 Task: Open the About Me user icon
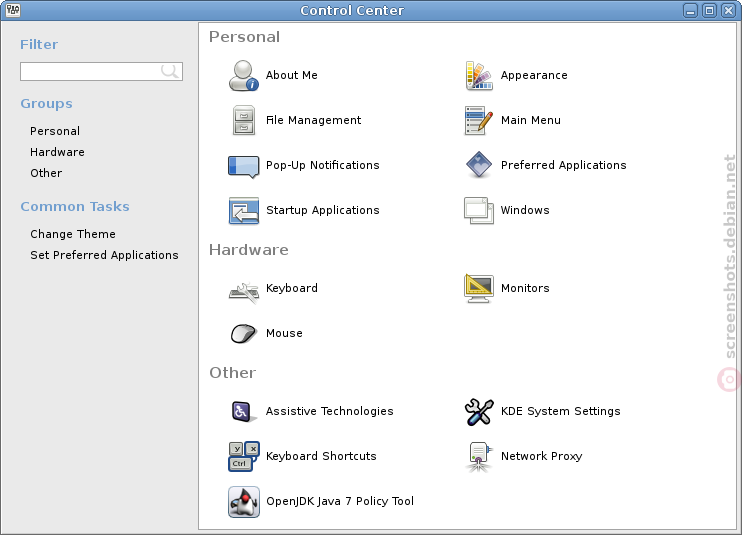tap(243, 75)
